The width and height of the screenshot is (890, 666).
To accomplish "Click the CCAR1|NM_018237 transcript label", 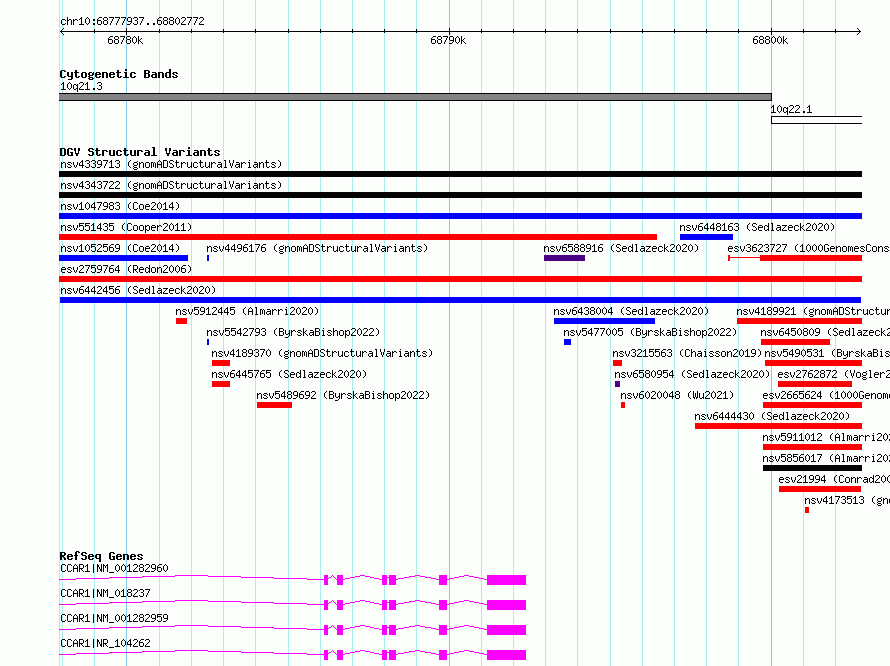I will click(105, 593).
